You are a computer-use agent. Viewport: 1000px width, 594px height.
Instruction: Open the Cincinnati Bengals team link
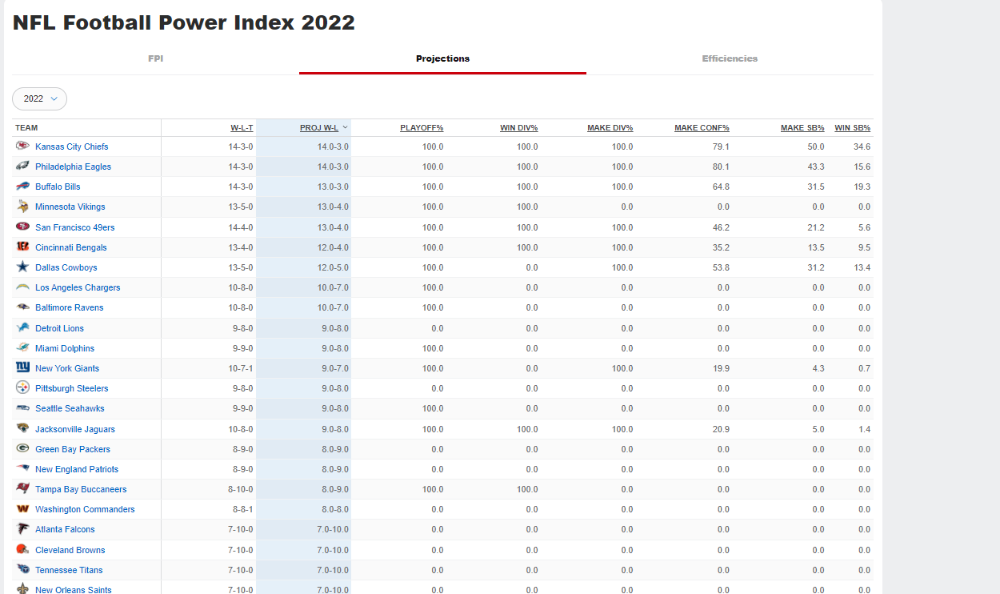71,248
